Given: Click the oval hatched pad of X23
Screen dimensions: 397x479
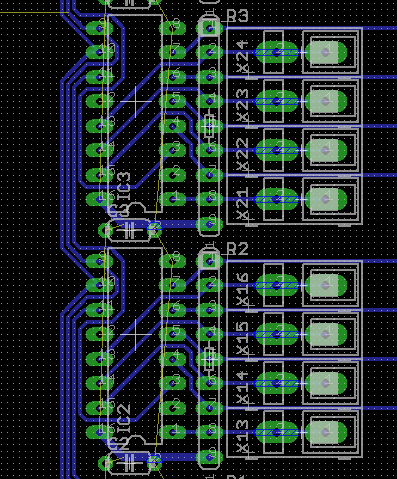Looking at the screenshot, I should point(276,101).
